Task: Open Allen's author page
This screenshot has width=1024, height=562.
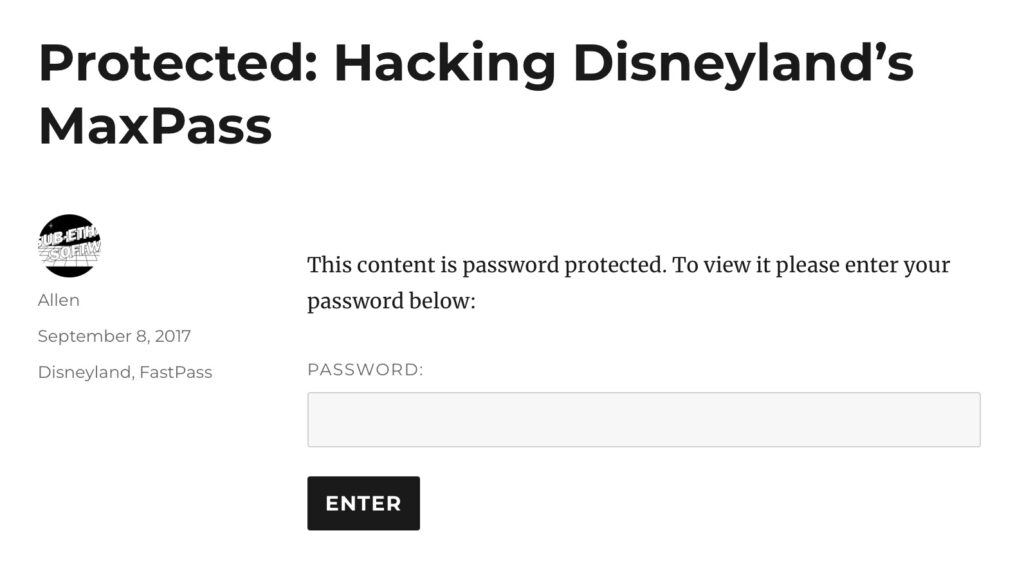Action: tap(58, 300)
